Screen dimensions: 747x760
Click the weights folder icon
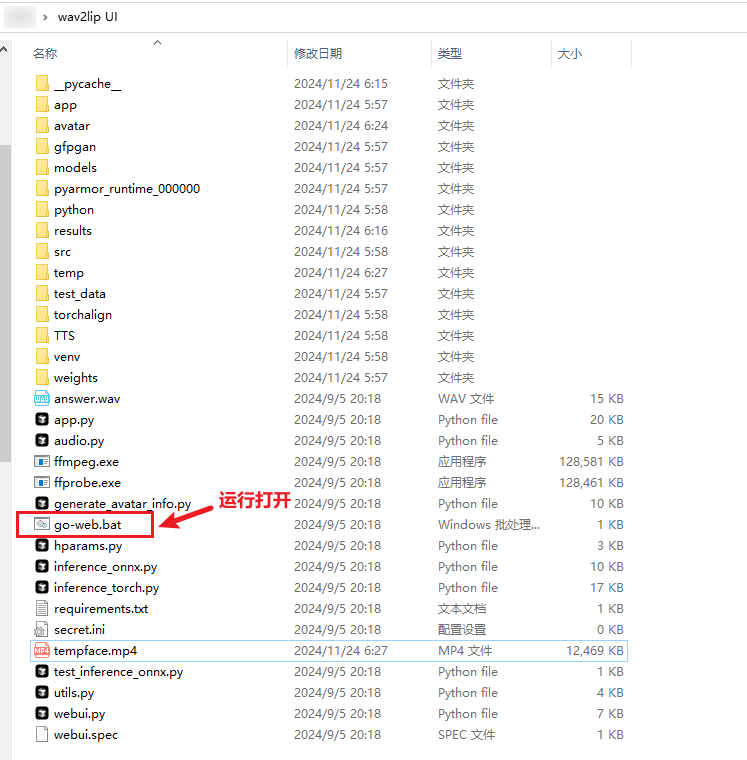[42, 377]
